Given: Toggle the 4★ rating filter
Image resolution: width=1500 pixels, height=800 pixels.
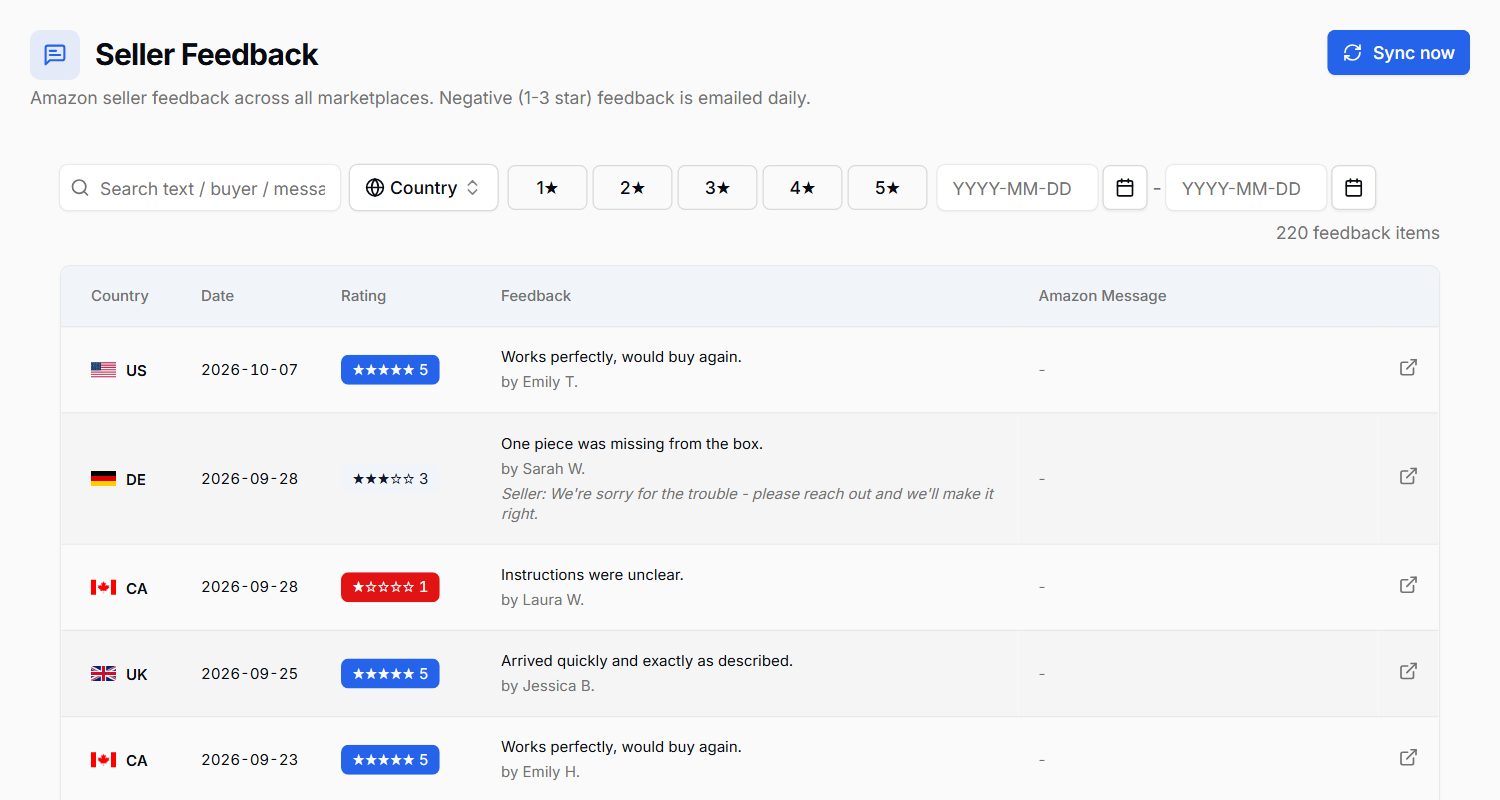Looking at the screenshot, I should [802, 188].
